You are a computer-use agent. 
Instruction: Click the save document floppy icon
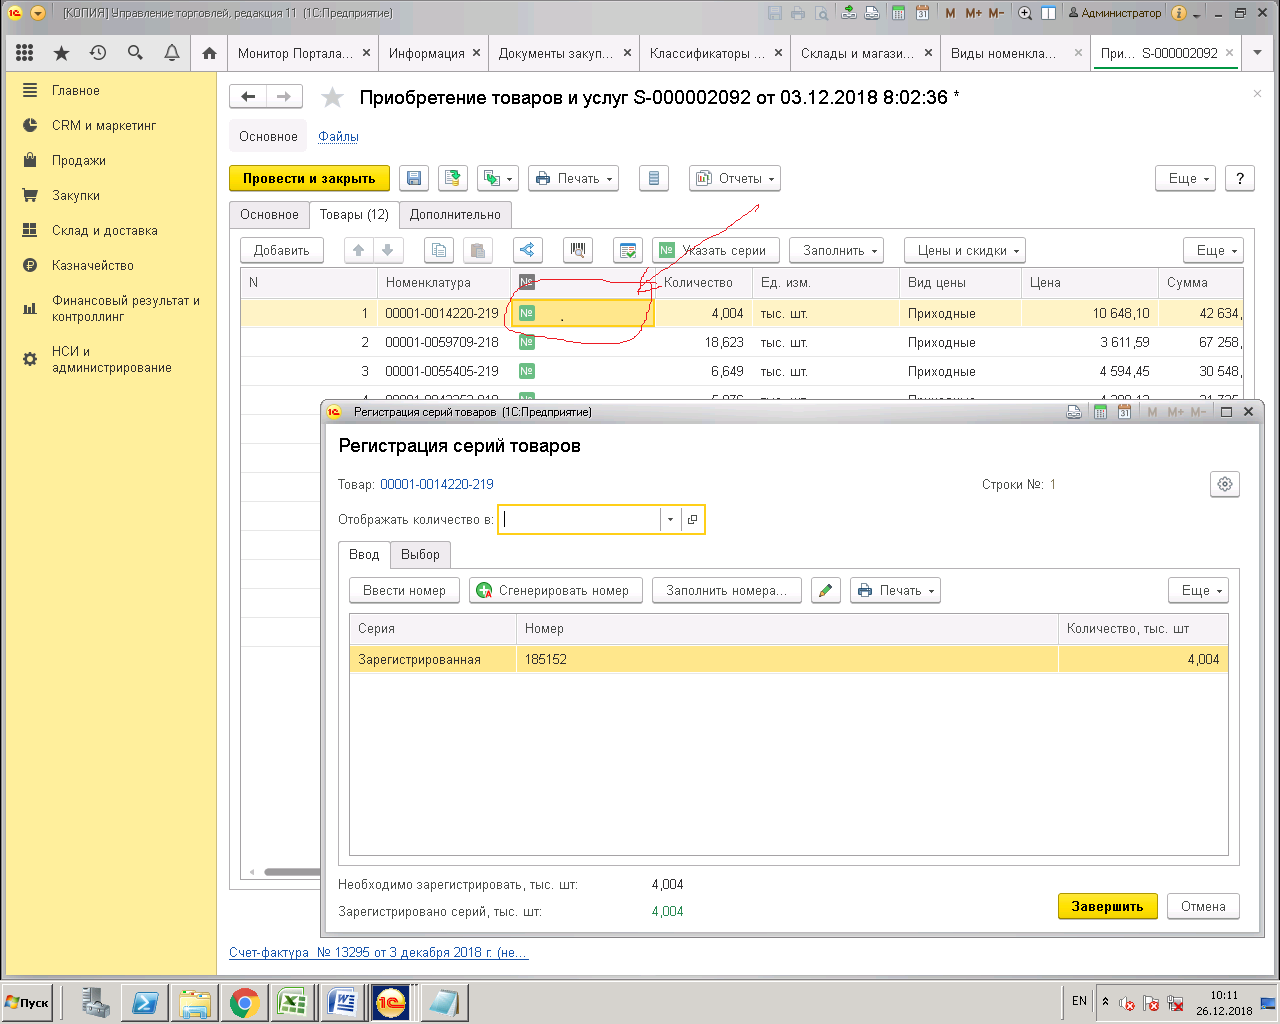[x=414, y=178]
